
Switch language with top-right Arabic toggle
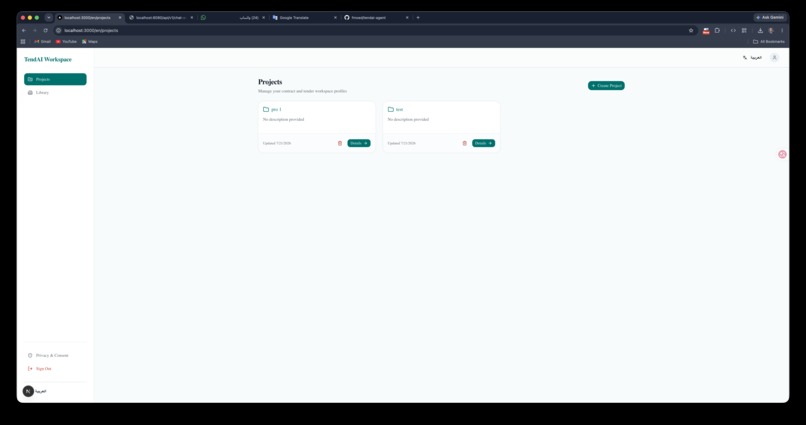[753, 58]
